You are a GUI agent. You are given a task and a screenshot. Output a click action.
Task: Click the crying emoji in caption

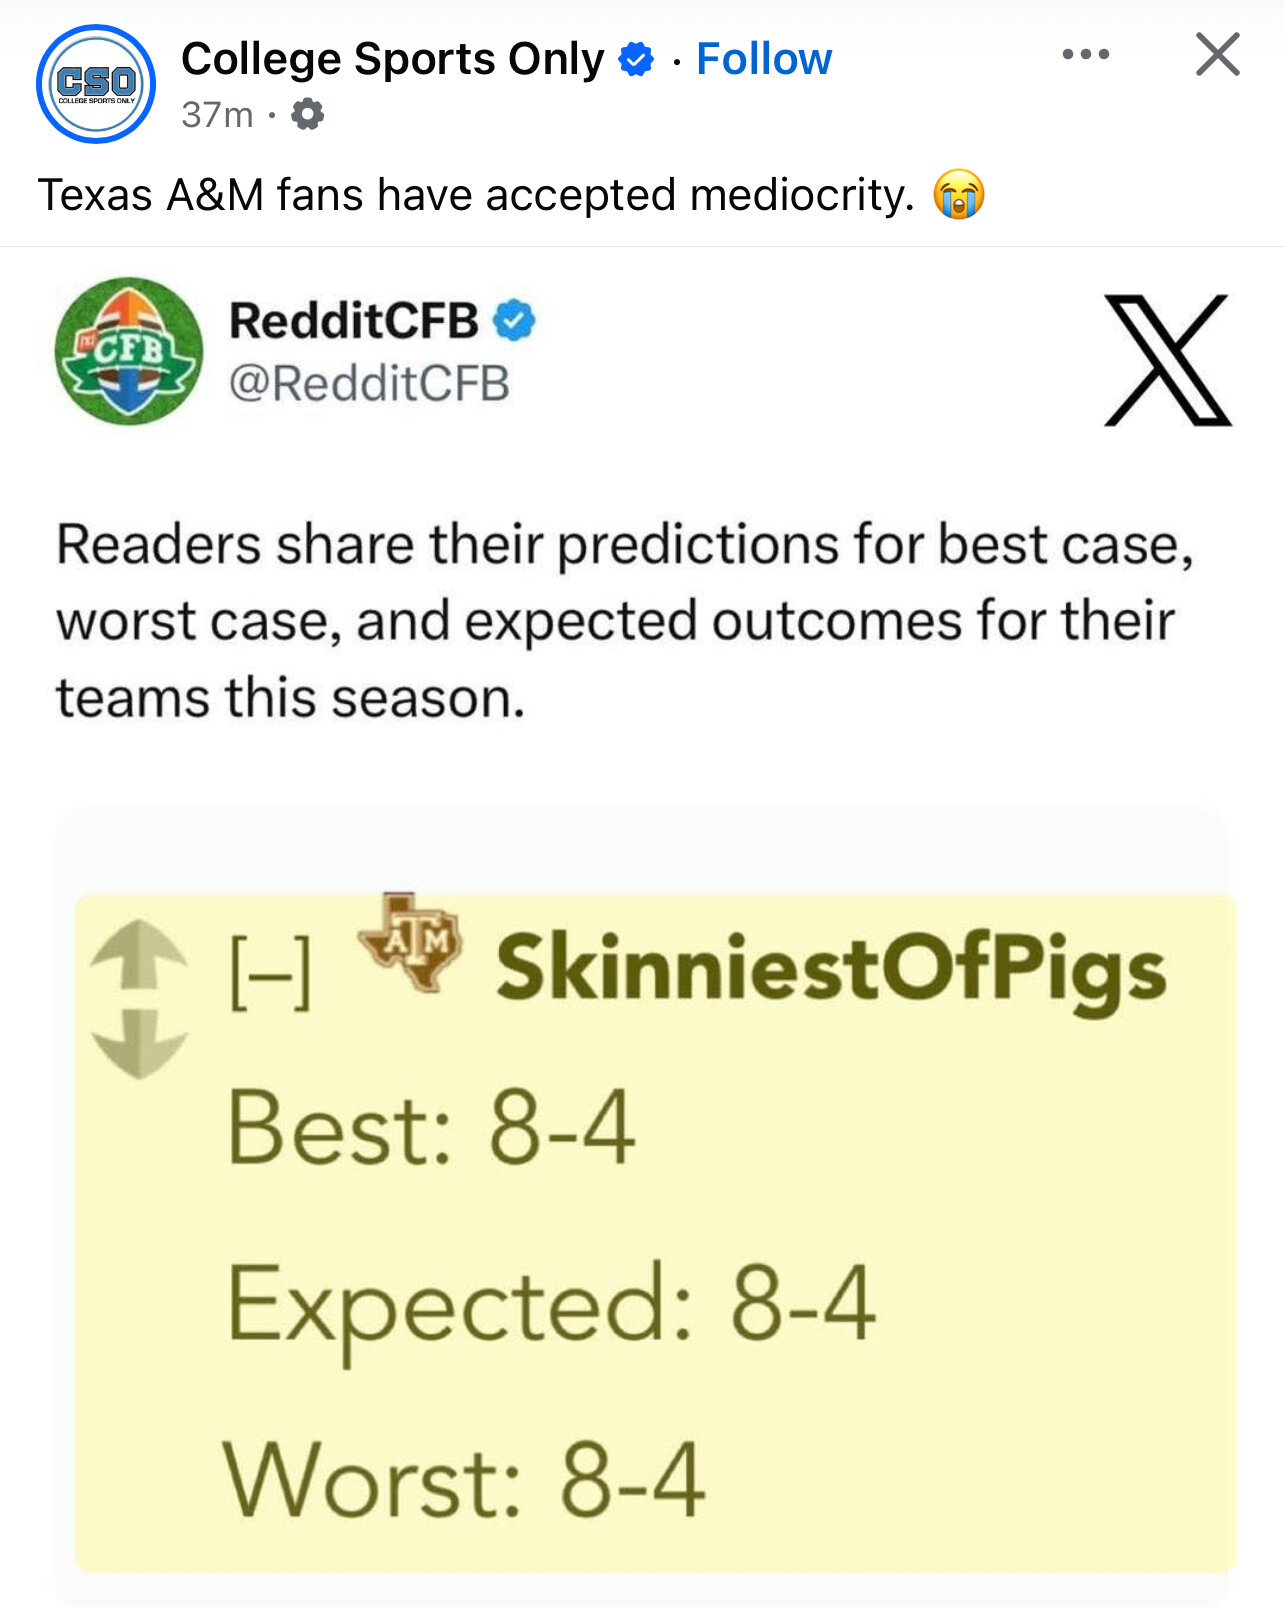[959, 195]
